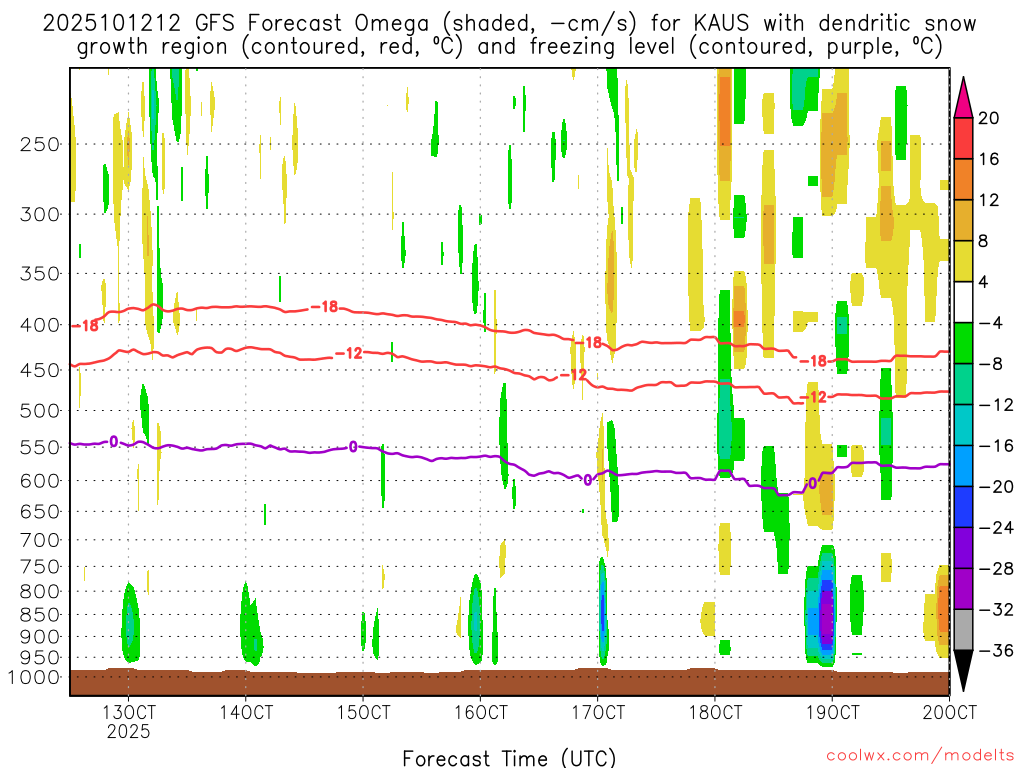Click the 600 pressure level label
The width and height of the screenshot is (1024, 768).
[40, 481]
